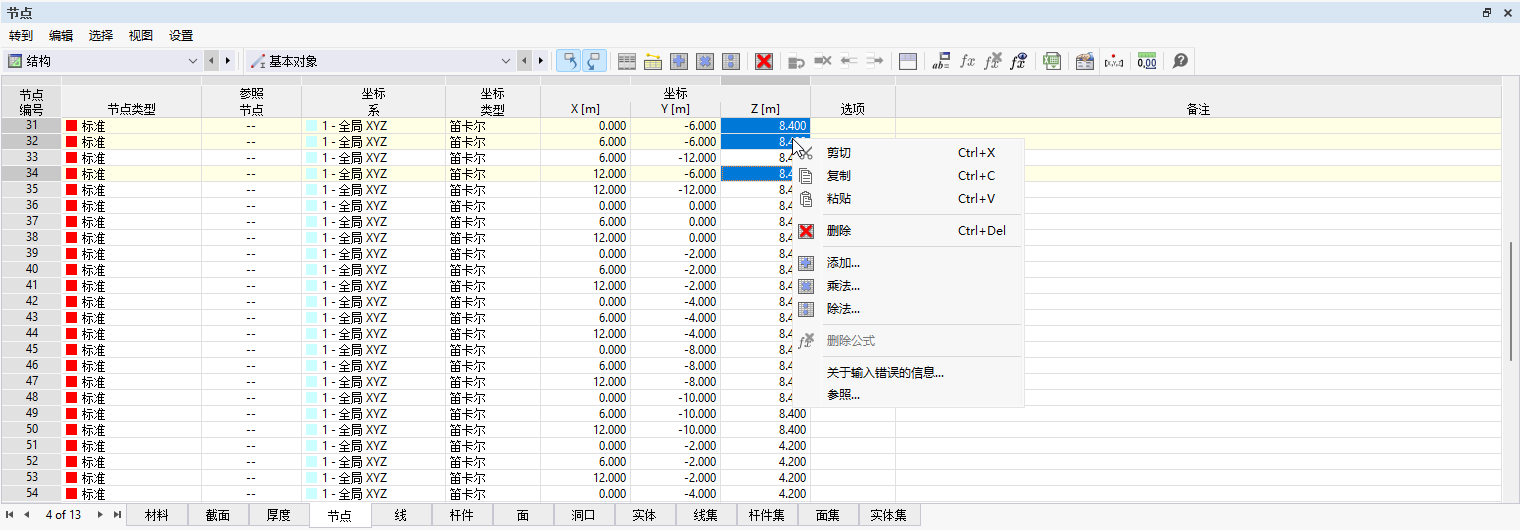
Task: Click the divide toolbar icon
Action: (731, 61)
